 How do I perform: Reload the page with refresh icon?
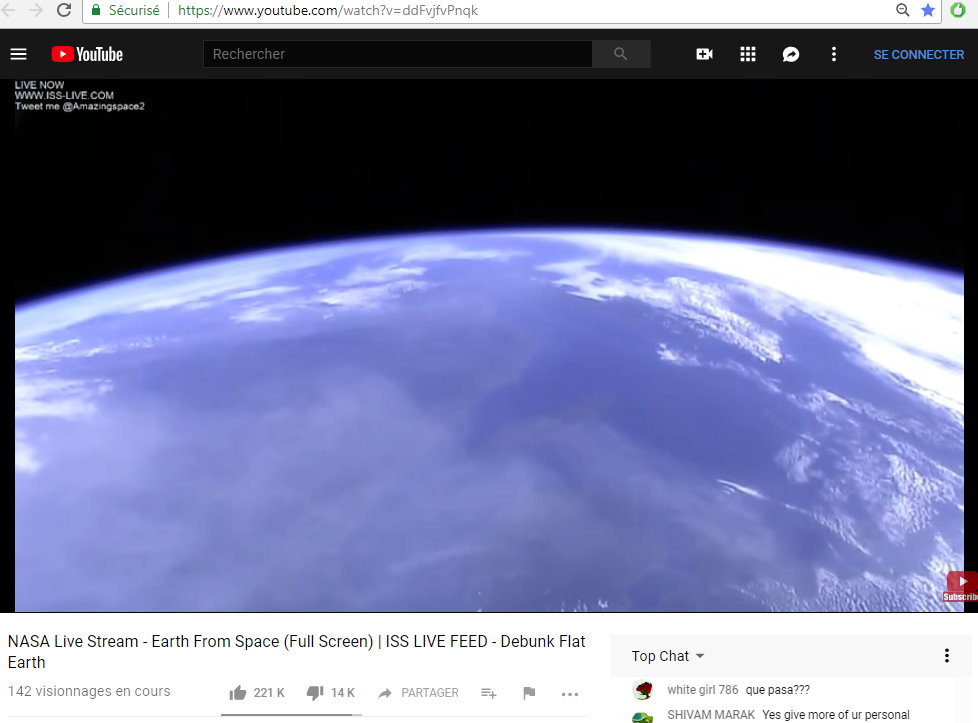coord(64,10)
